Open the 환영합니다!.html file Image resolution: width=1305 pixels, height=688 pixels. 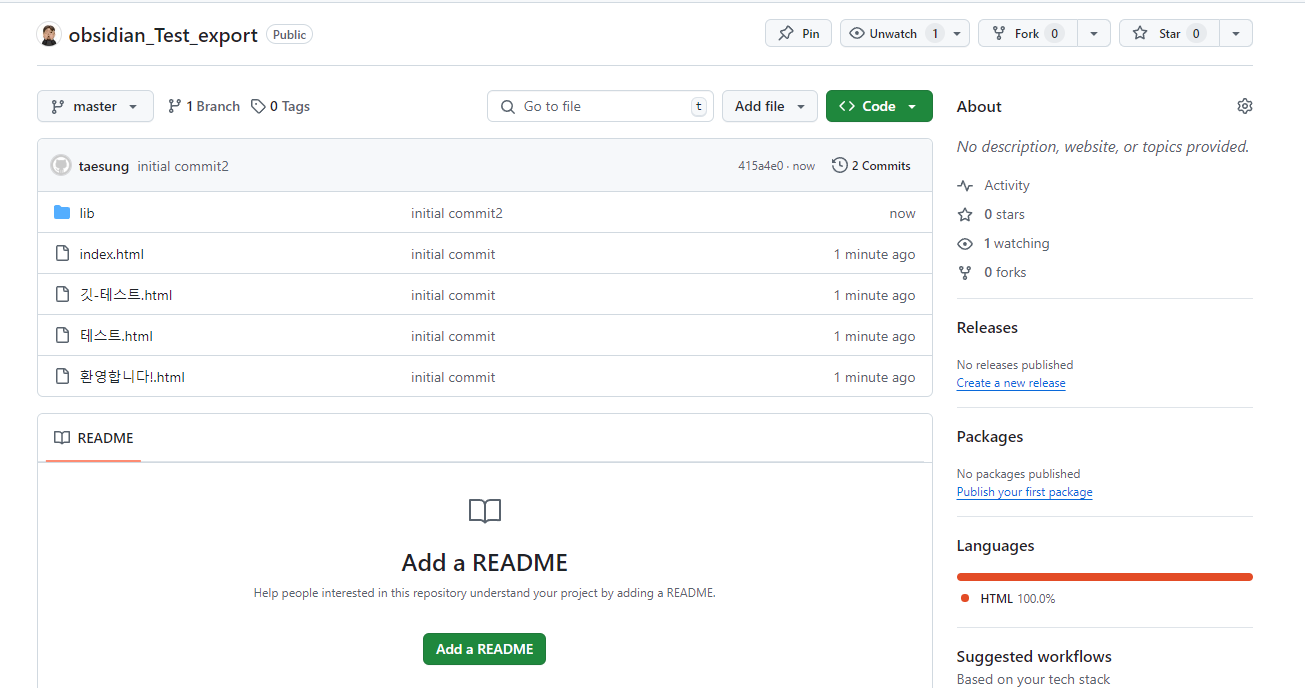[x=132, y=377]
